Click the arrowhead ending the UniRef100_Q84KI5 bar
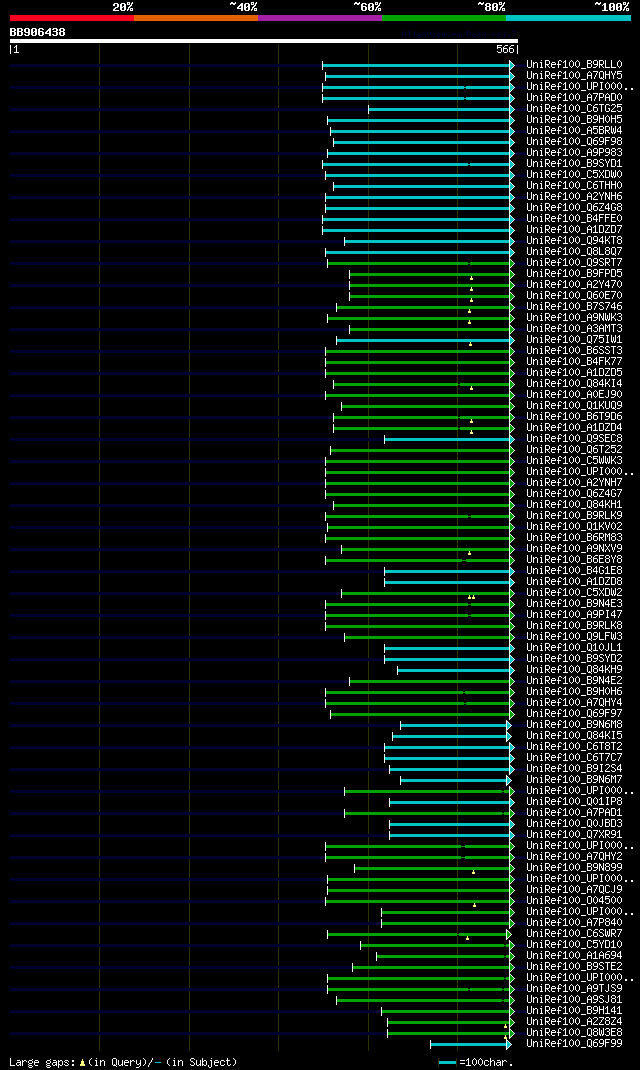Screen dimensions: 640x1070 (509, 736)
